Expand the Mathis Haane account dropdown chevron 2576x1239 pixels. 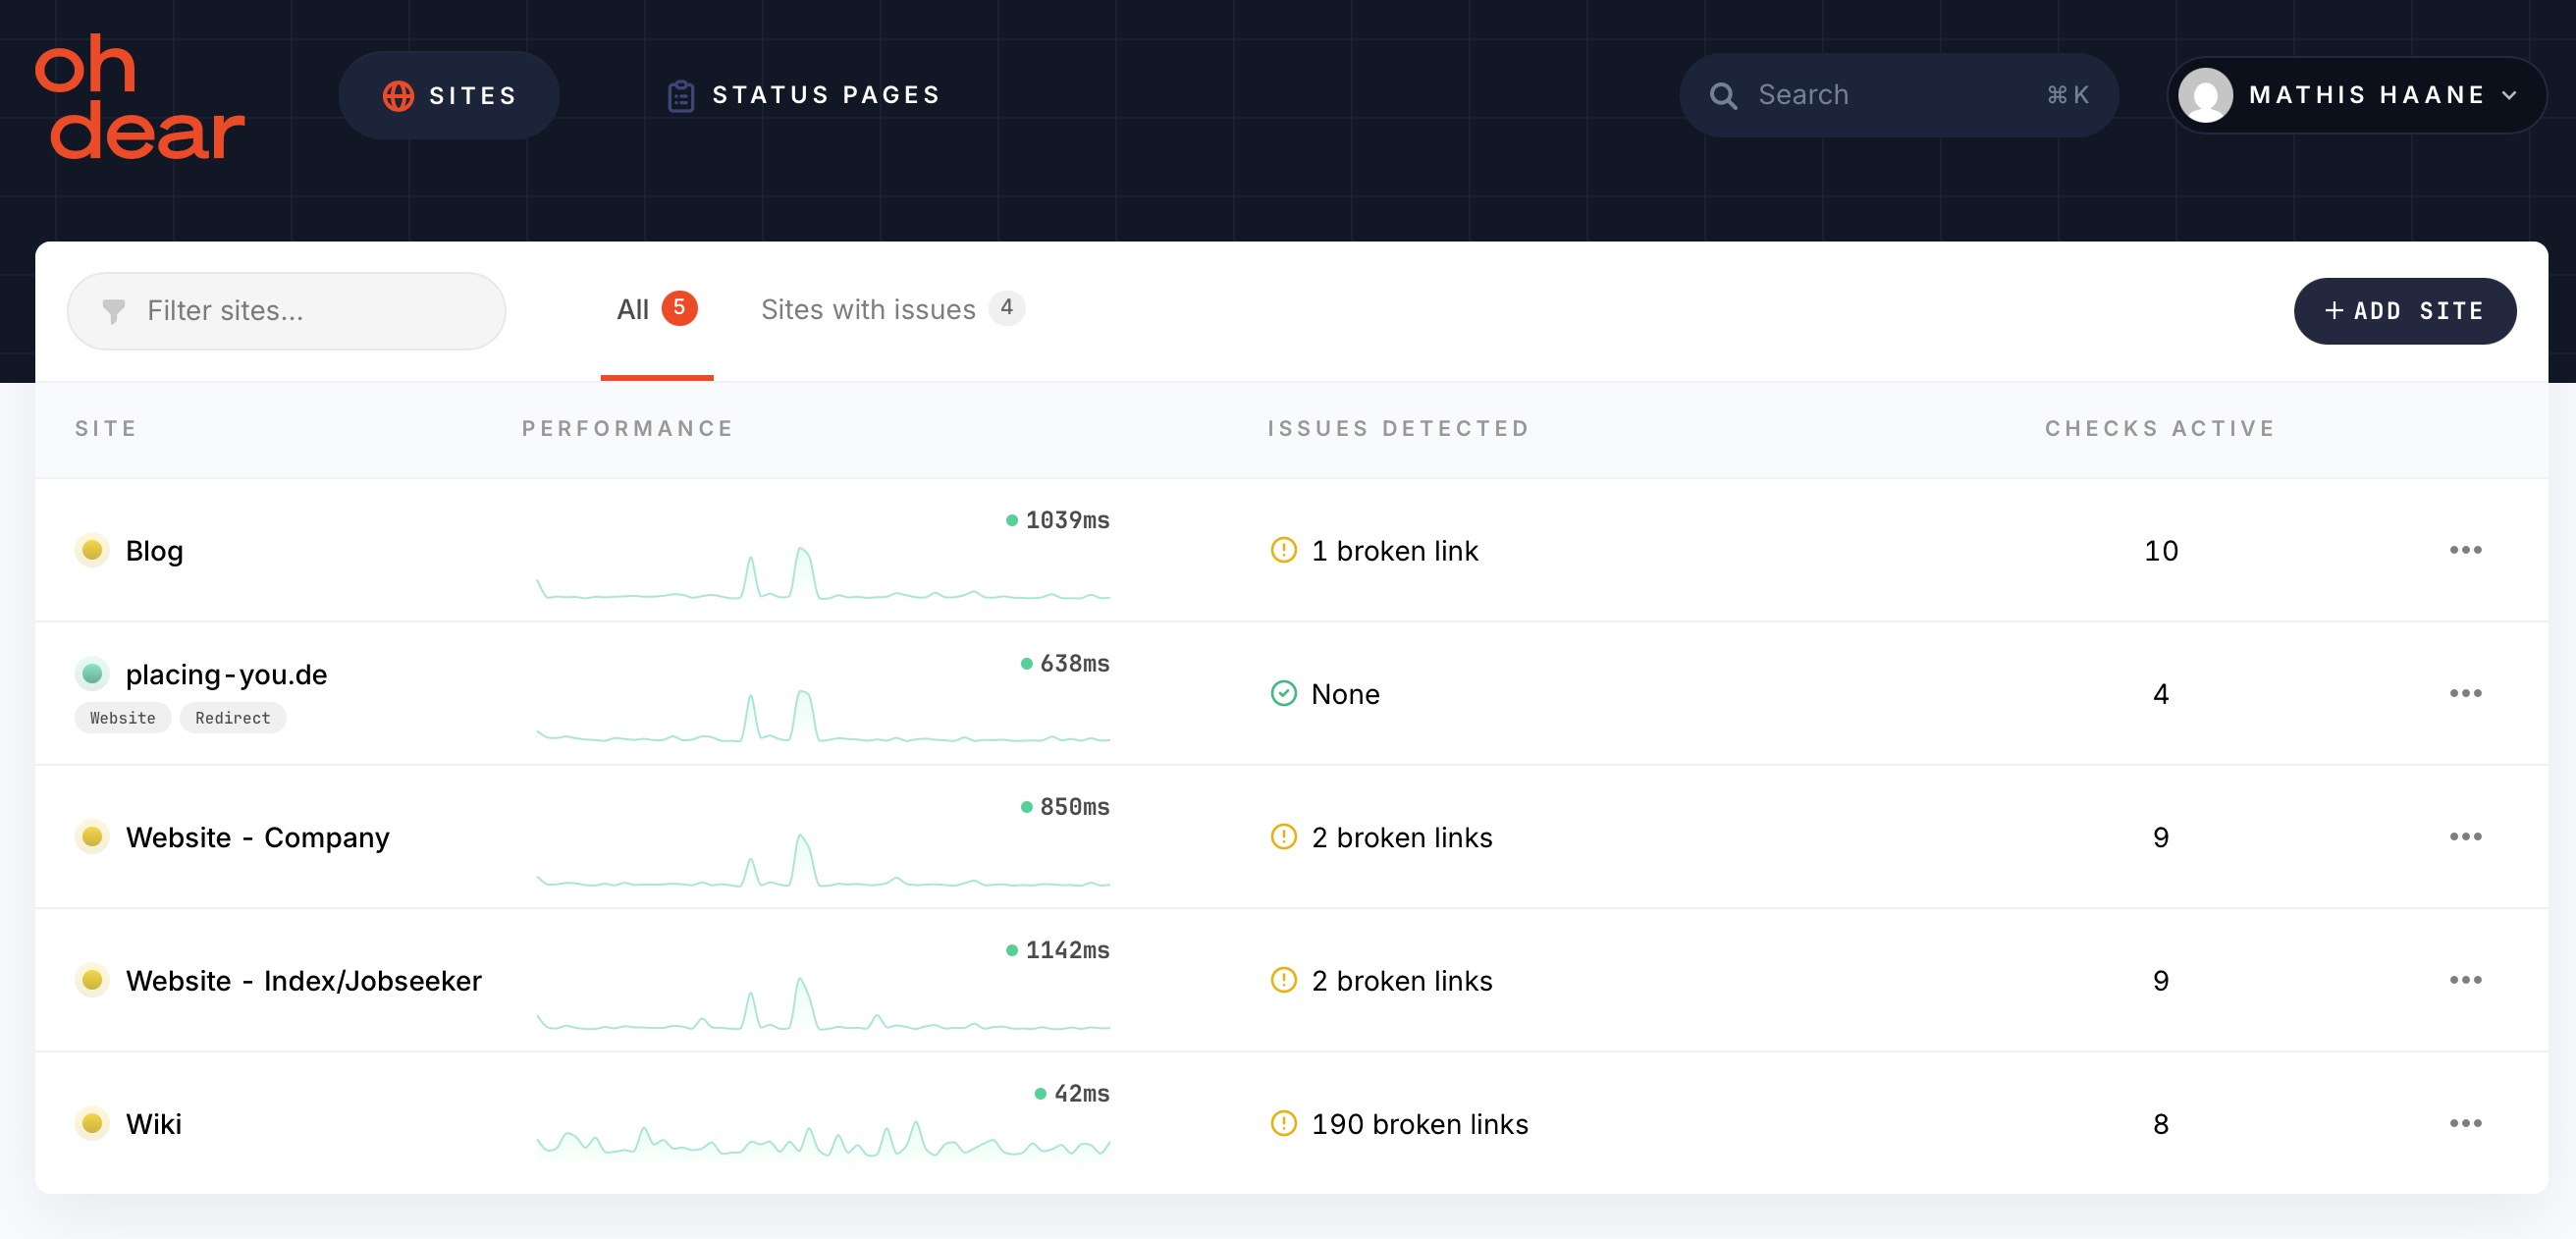[2509, 96]
